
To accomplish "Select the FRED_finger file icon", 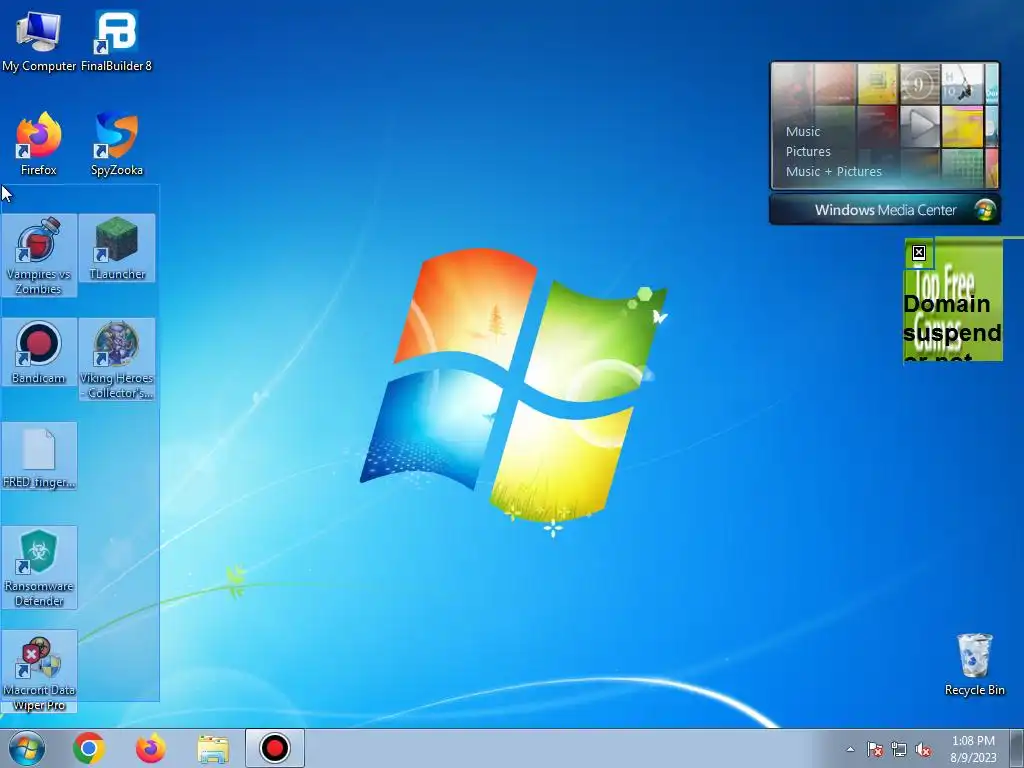I will [39, 456].
